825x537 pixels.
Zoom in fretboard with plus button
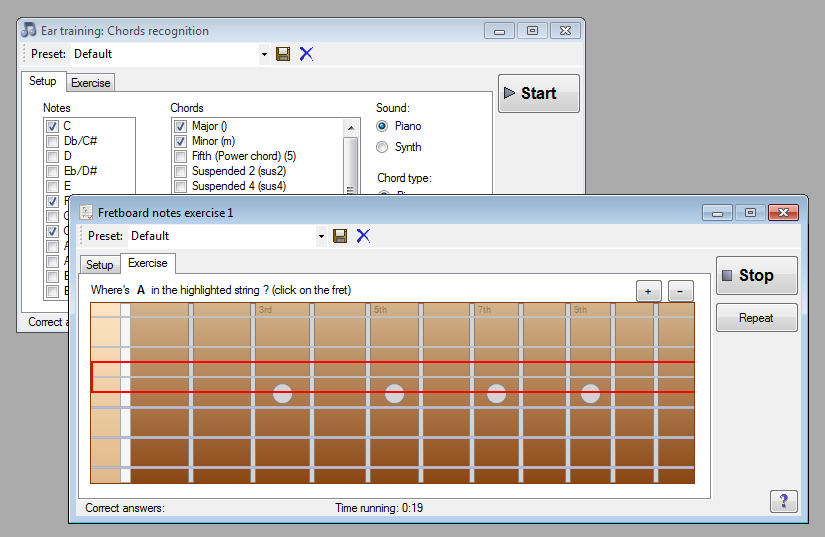[x=649, y=291]
